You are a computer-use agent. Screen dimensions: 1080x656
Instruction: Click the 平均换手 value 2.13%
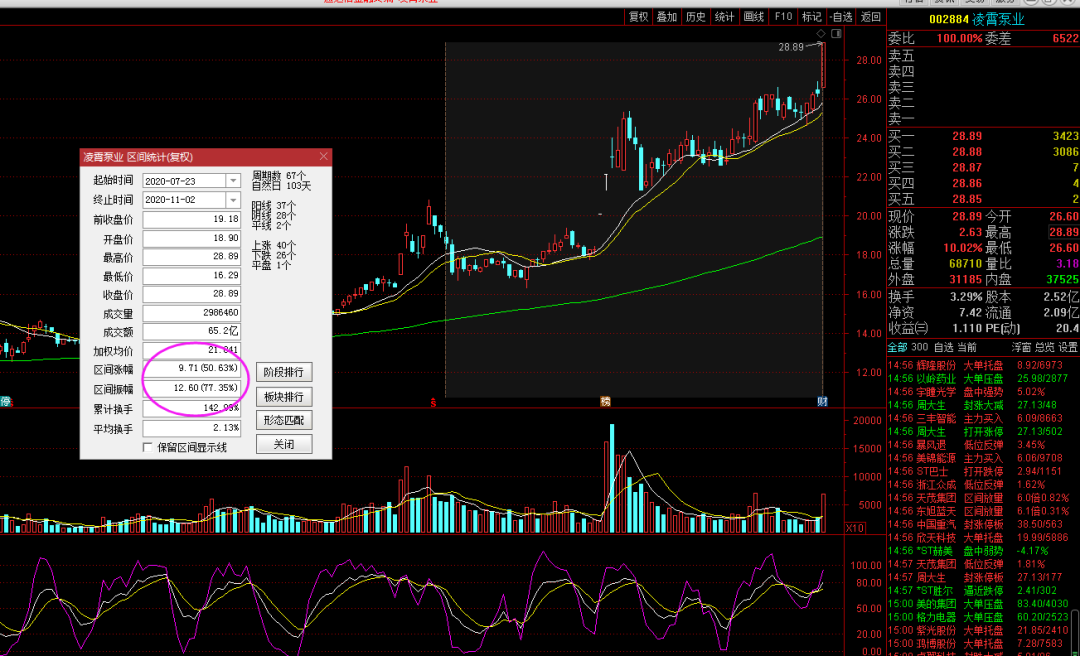[191, 428]
